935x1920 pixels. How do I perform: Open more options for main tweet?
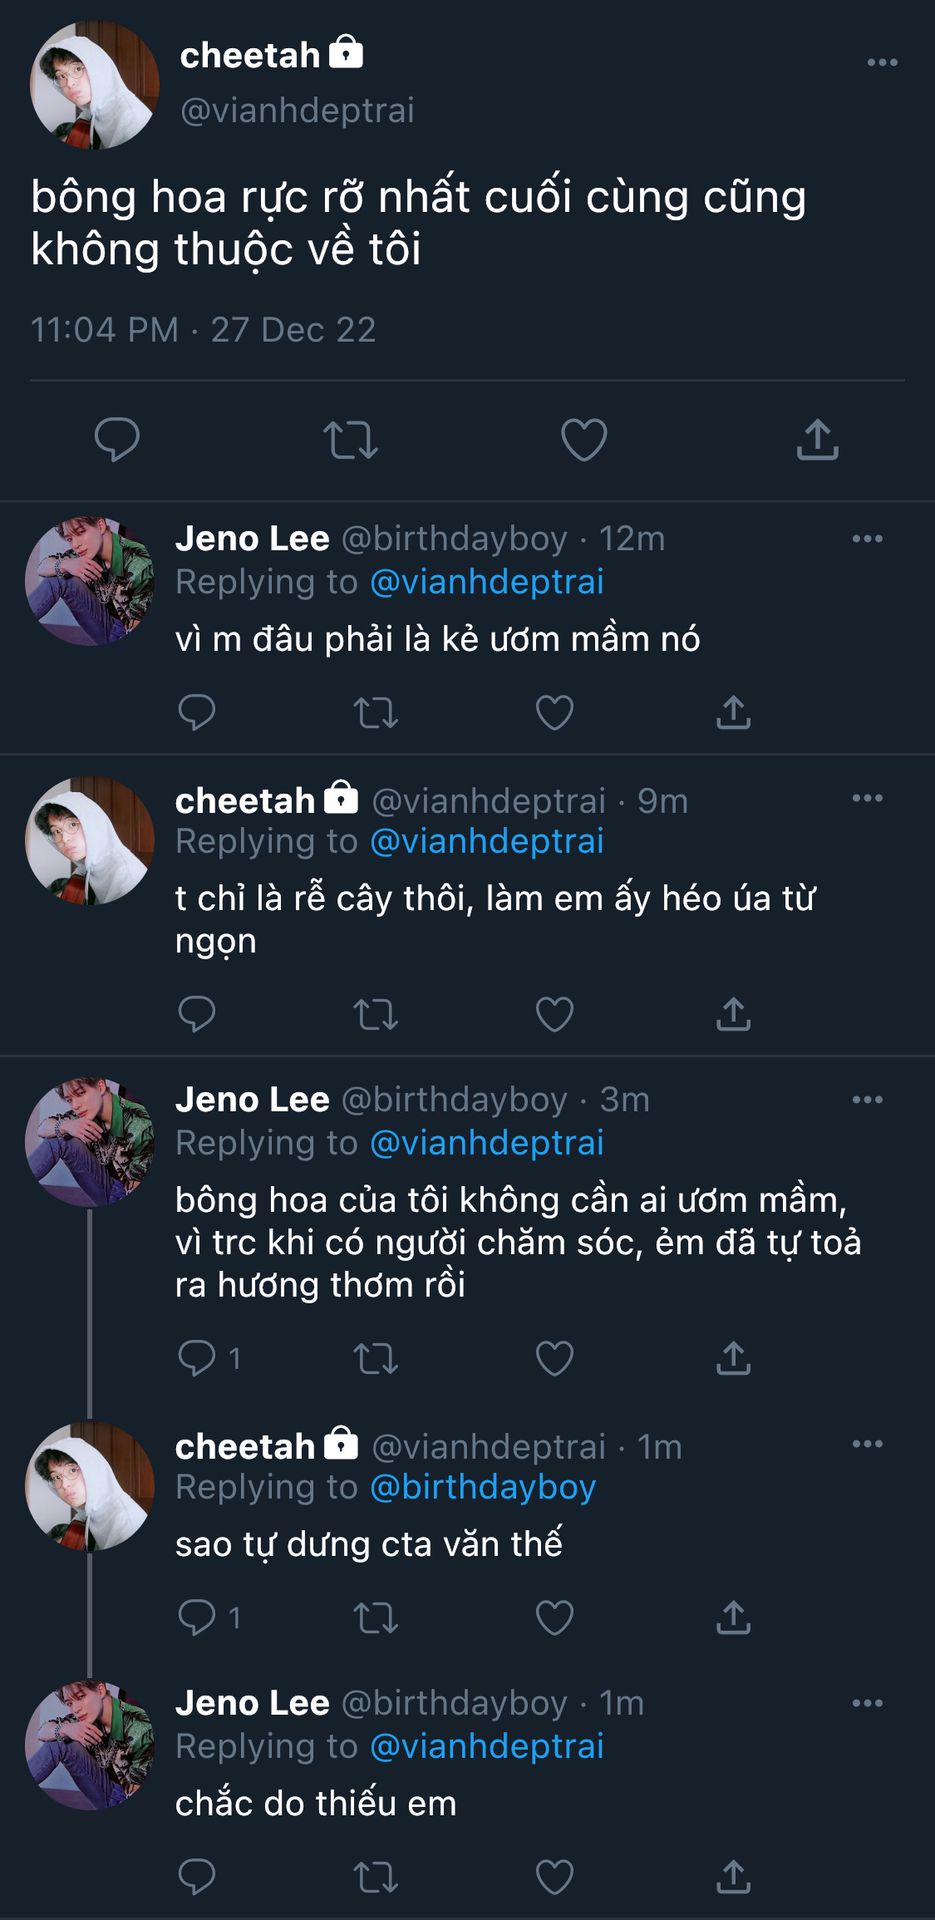(x=882, y=63)
